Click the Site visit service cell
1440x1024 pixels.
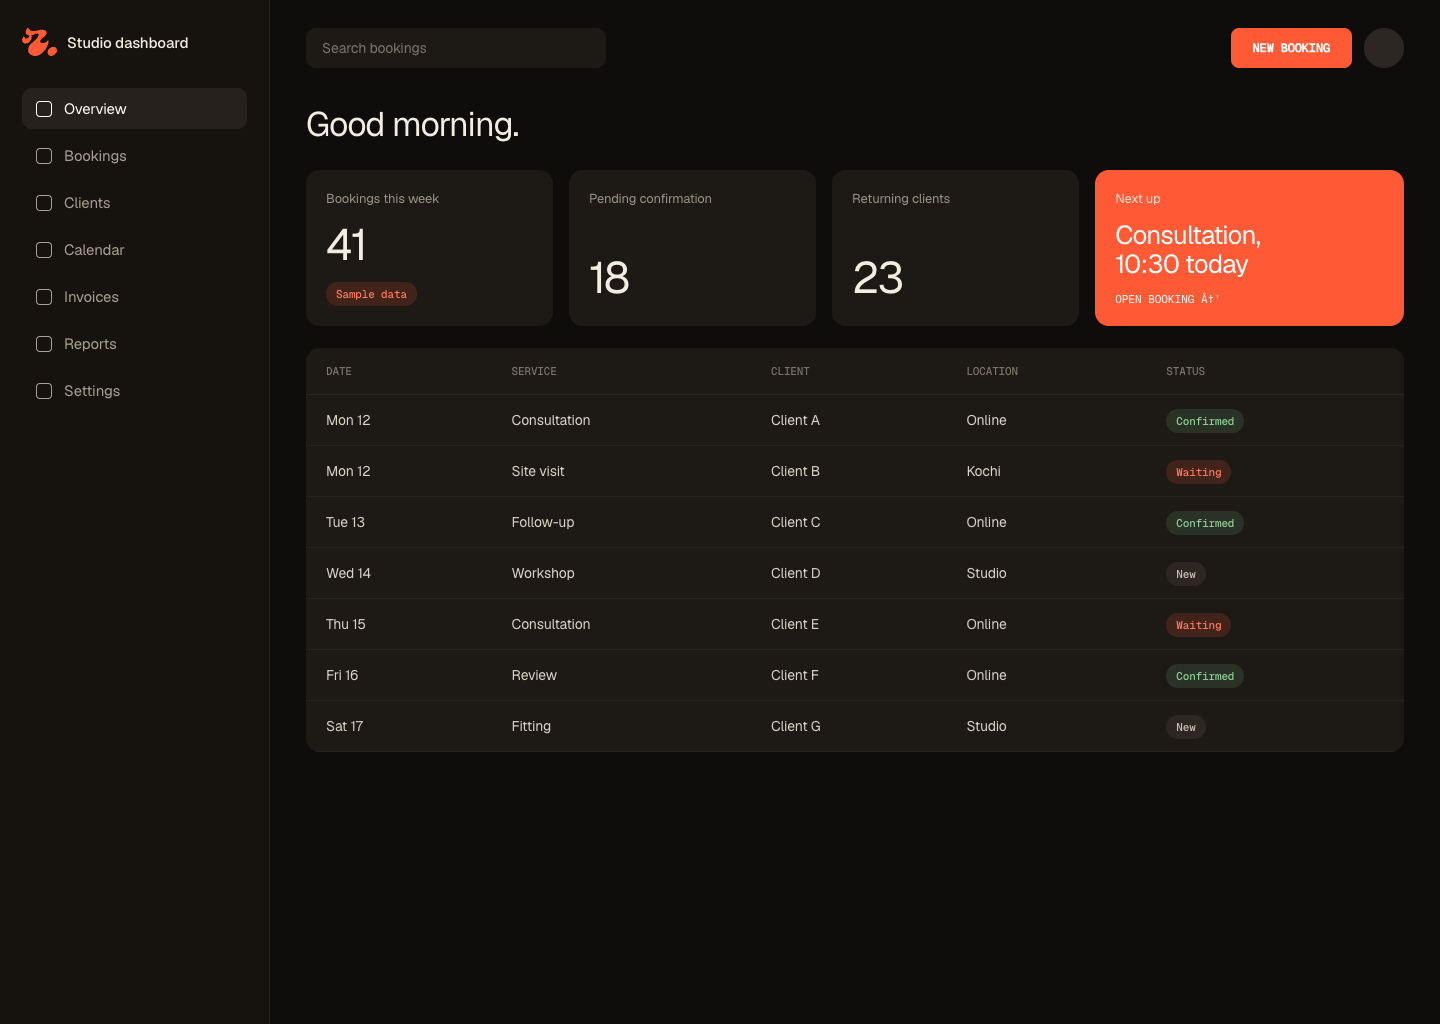[538, 471]
